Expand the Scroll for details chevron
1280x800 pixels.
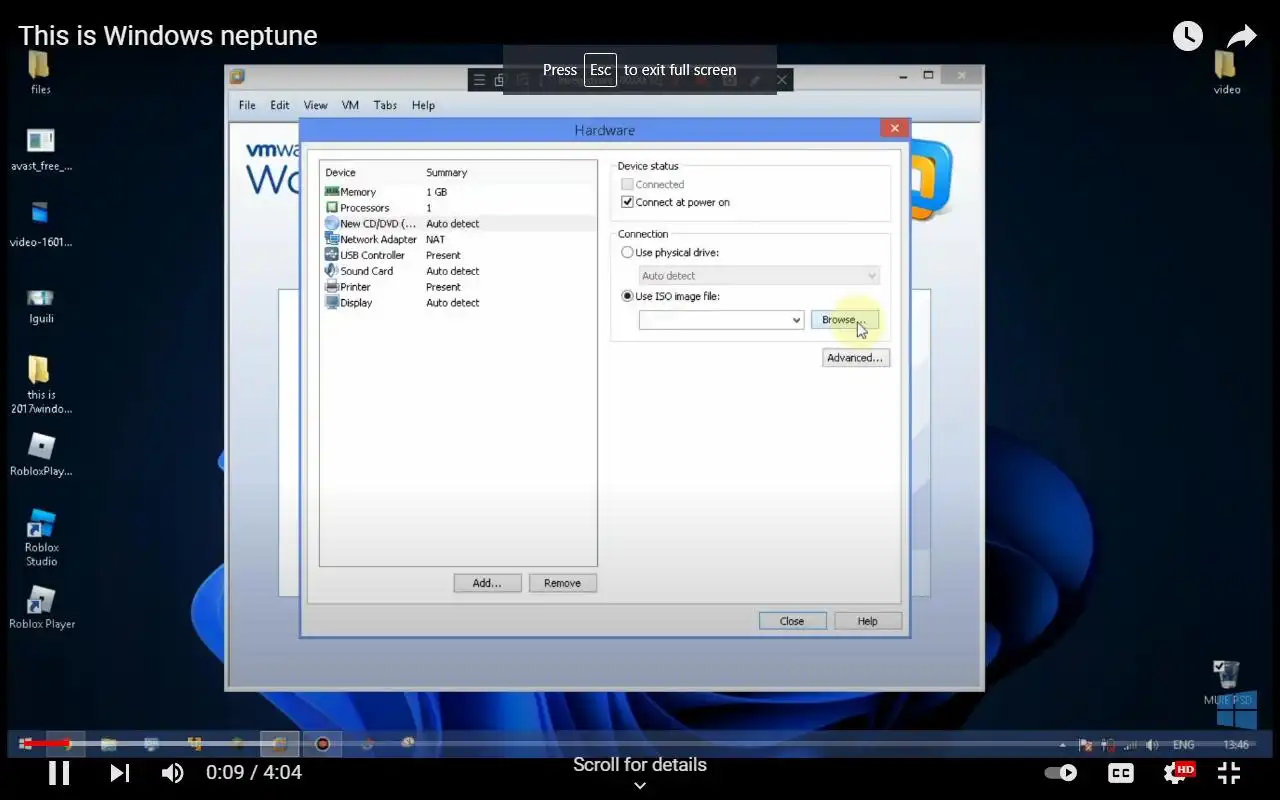pyautogui.click(x=640, y=786)
